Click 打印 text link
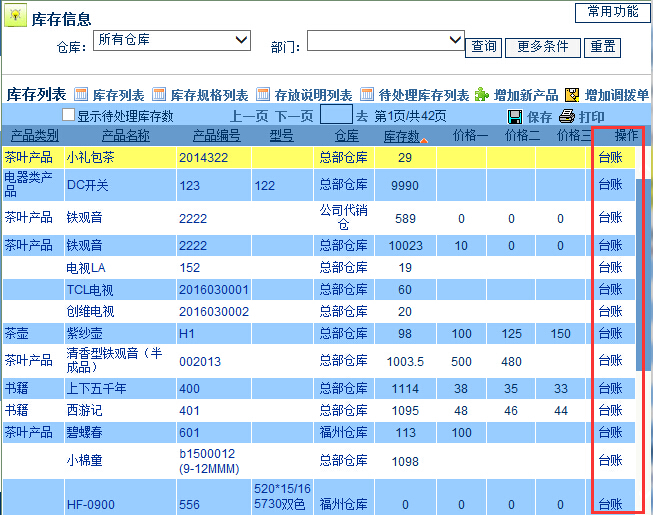 [x=592, y=117]
